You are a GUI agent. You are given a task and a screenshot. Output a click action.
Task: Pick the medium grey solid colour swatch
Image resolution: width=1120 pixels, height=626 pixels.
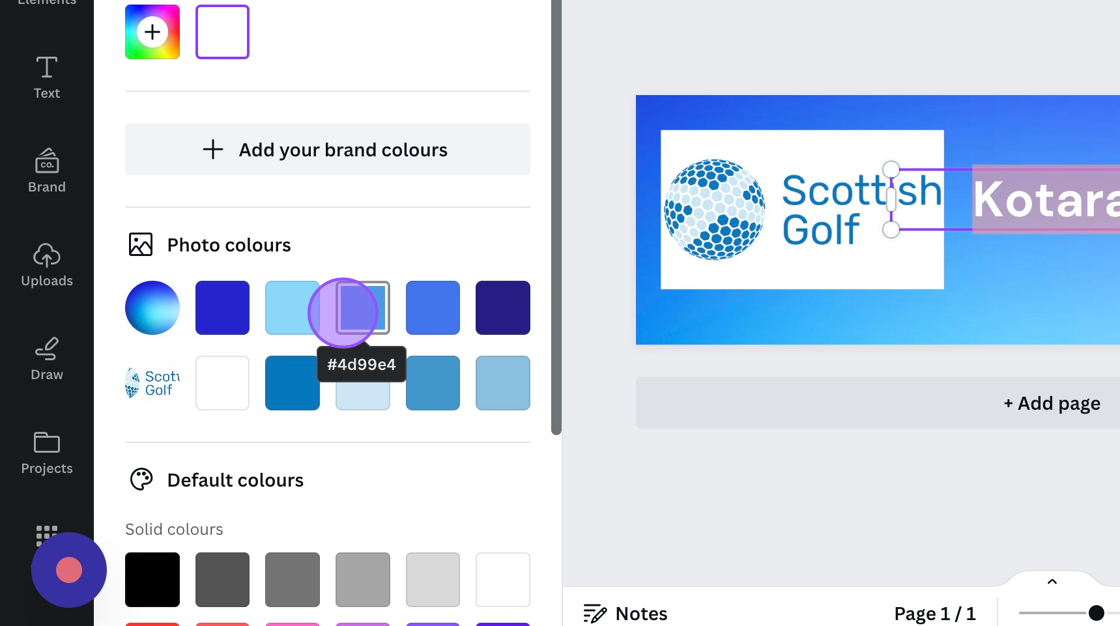[x=292, y=580]
